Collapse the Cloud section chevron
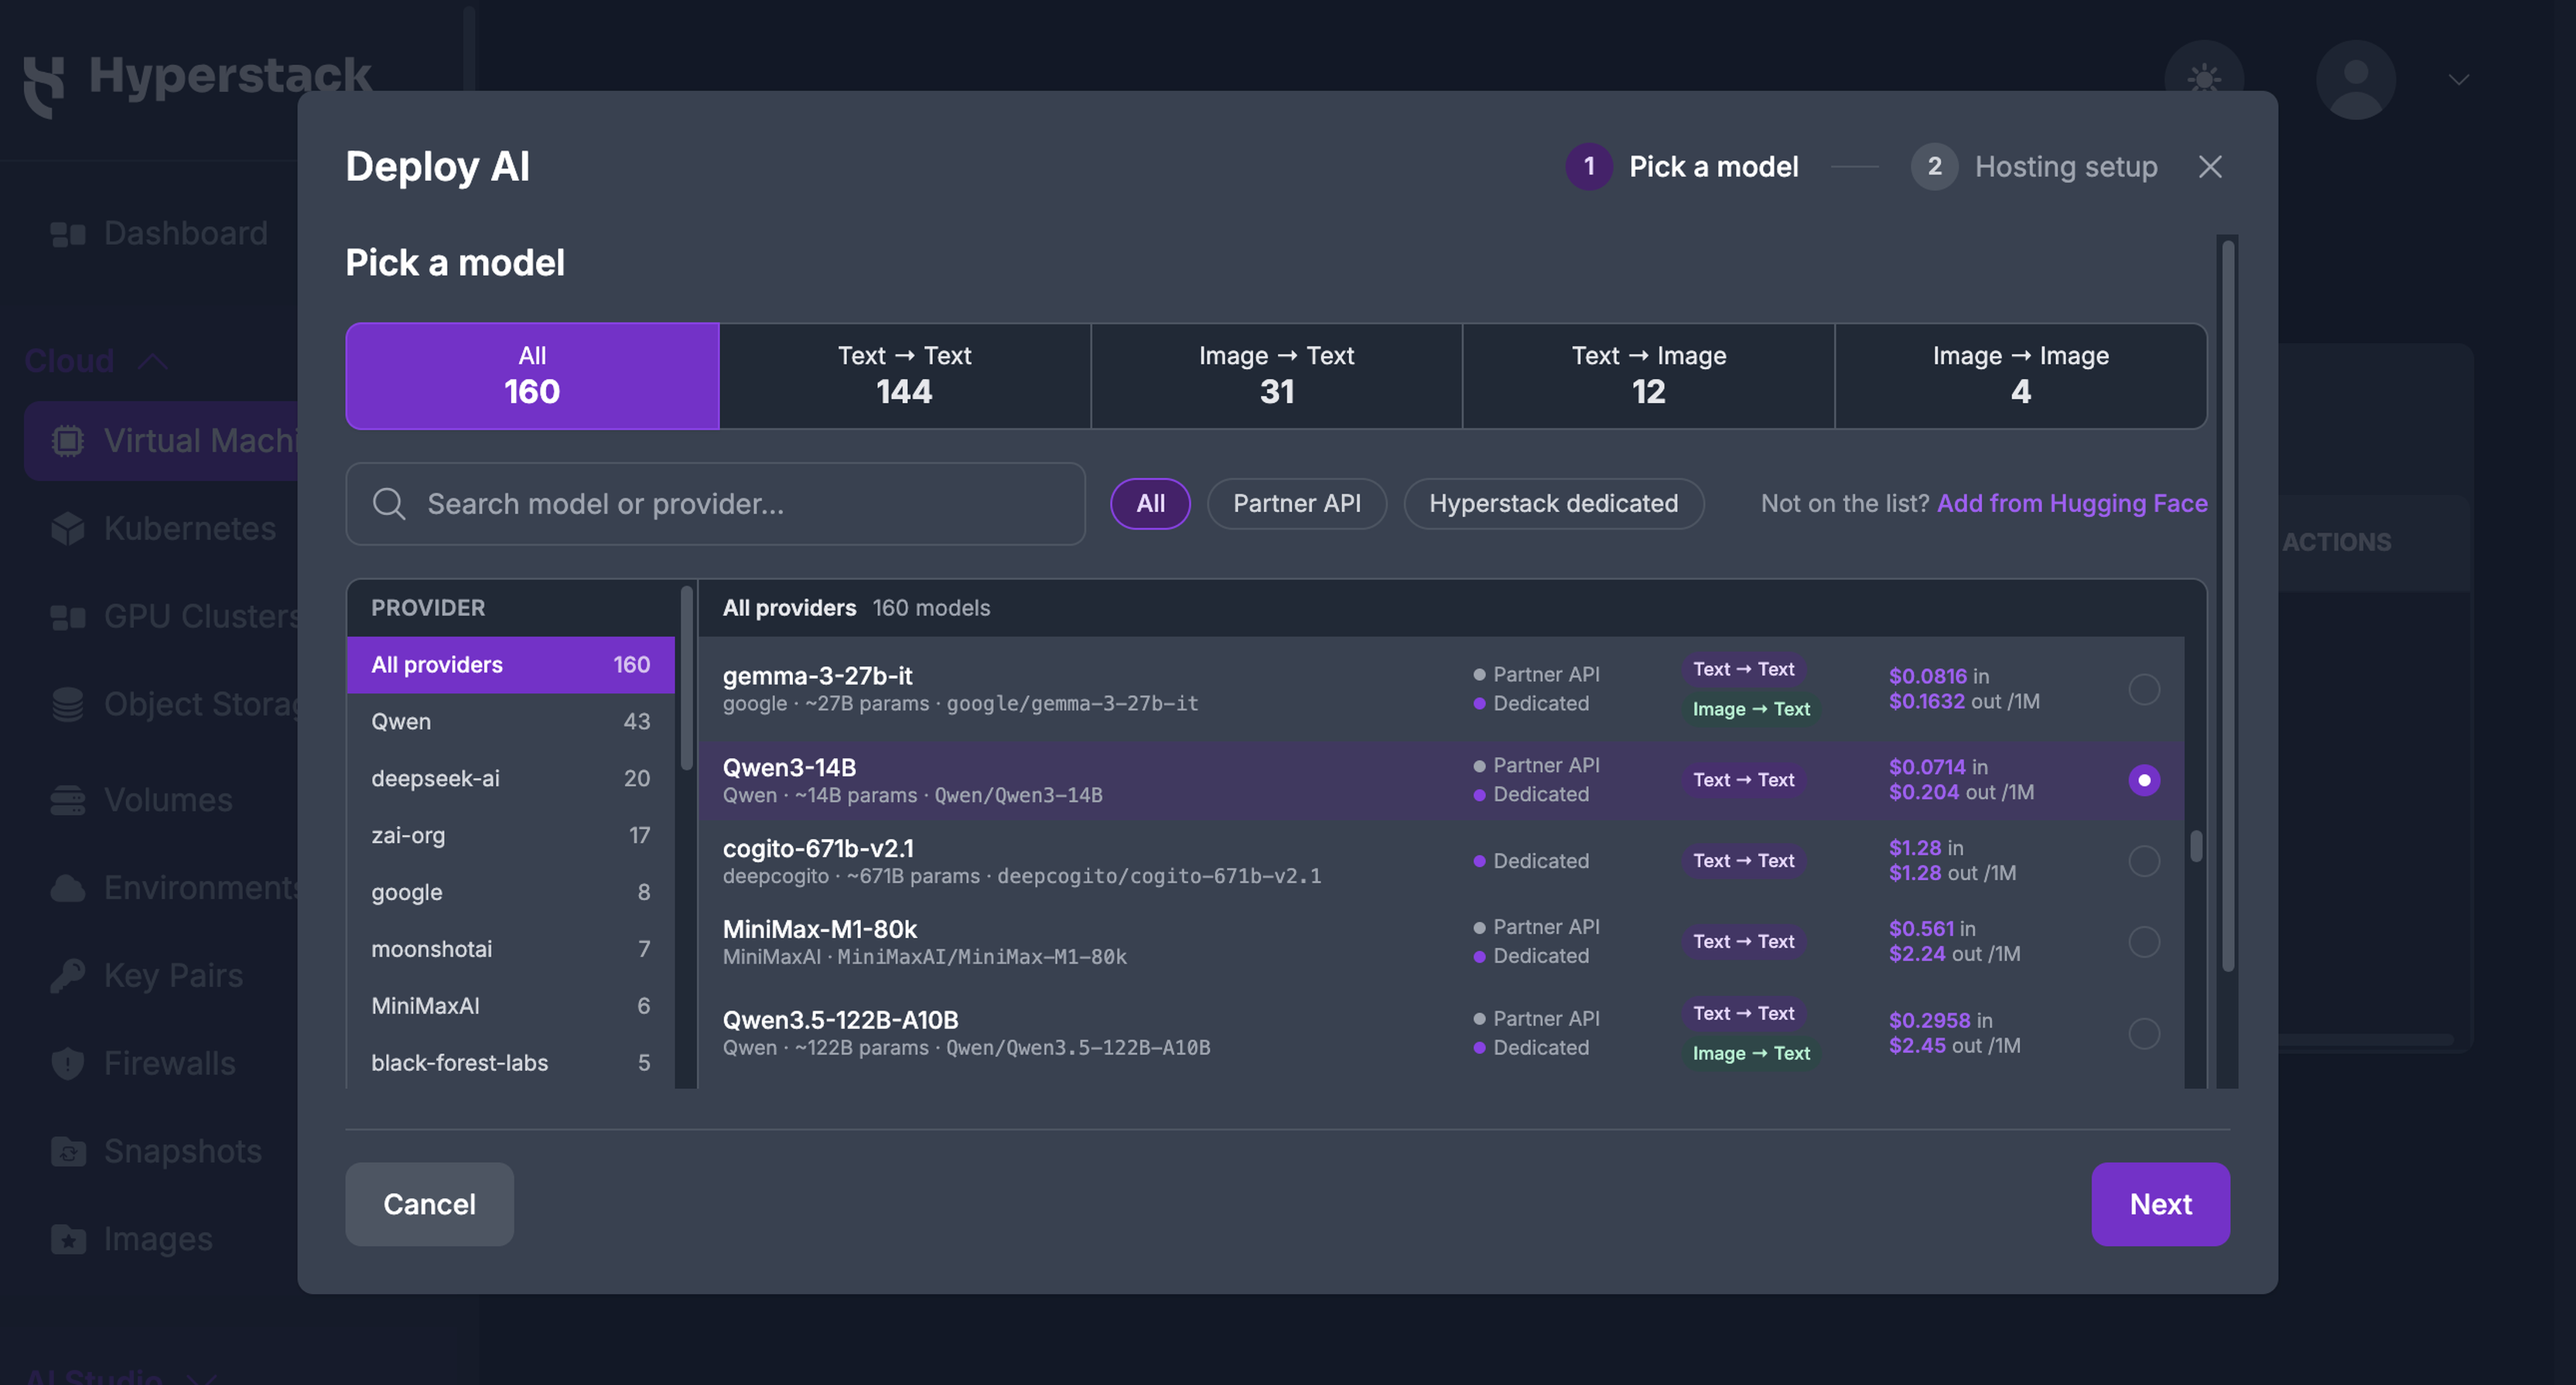The image size is (2576, 1385). 152,361
